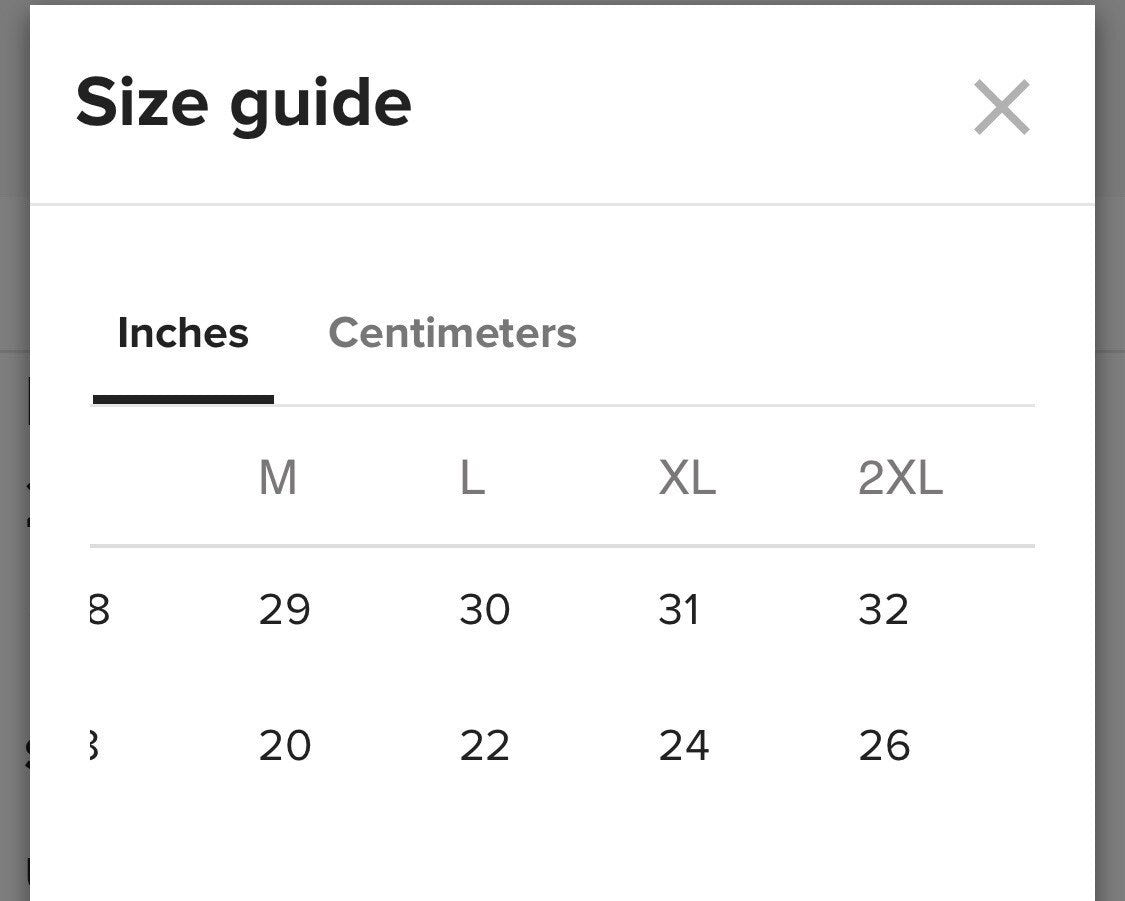Click the 29 value under M
Image resolution: width=1125 pixels, height=901 pixels.
tap(284, 610)
